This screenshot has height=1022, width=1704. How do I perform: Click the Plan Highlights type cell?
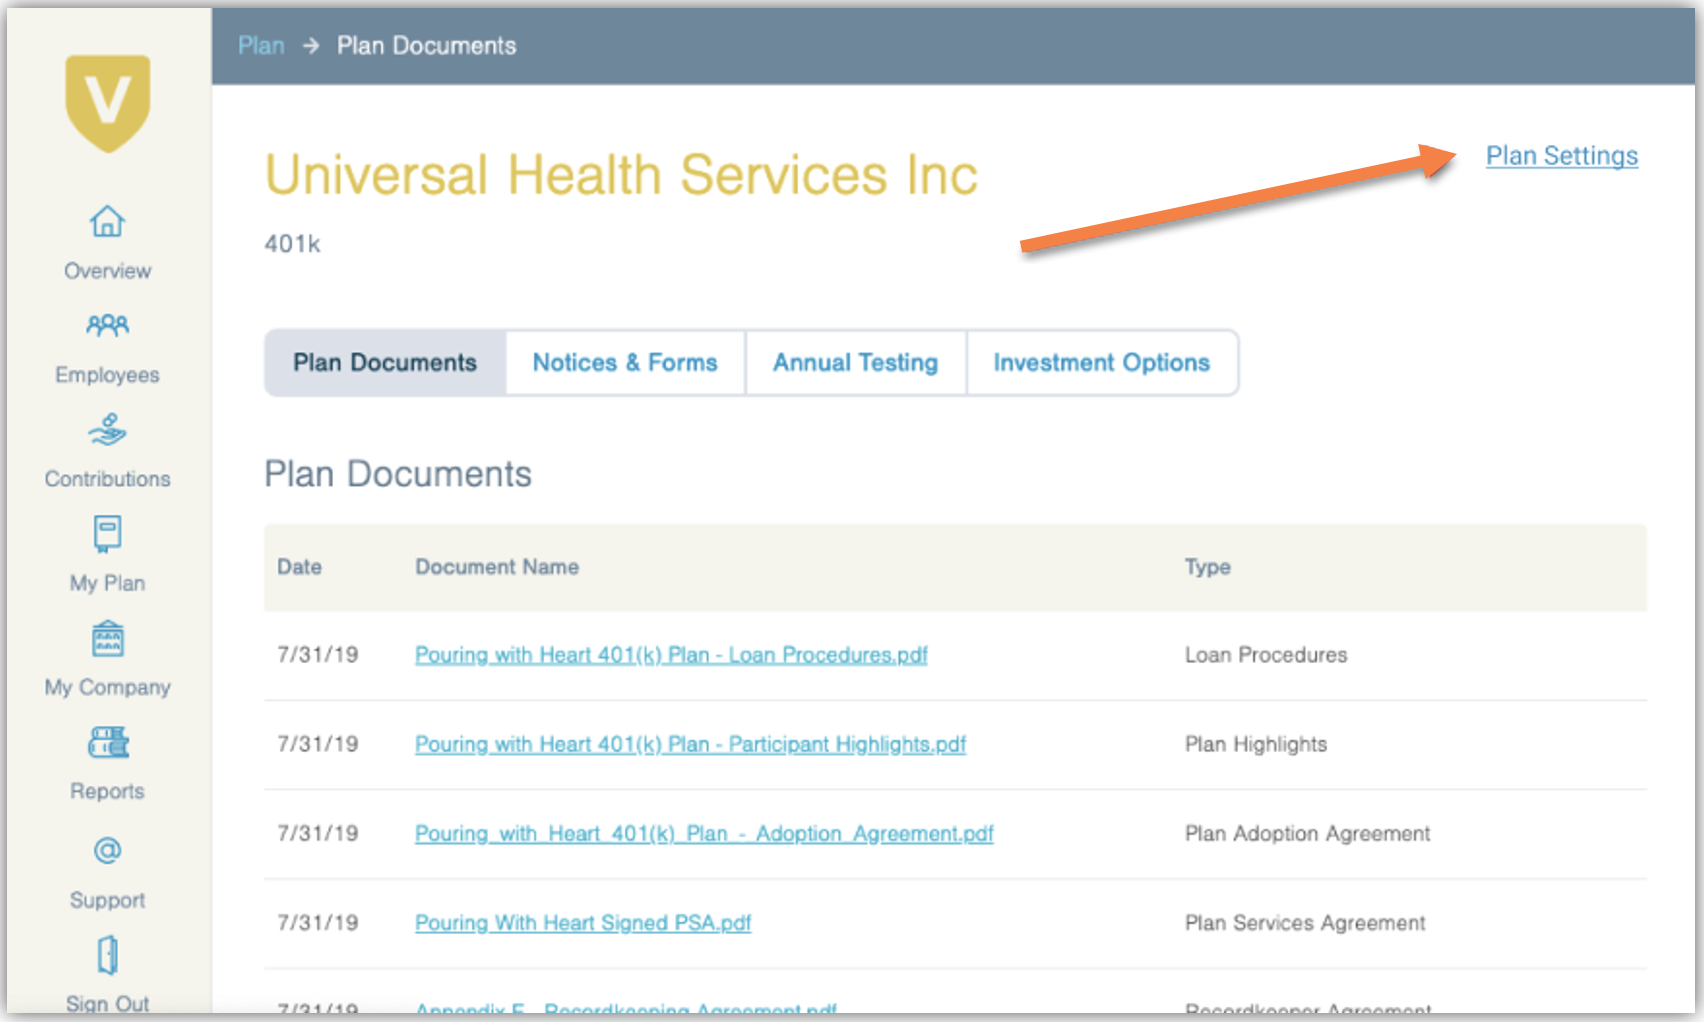(1256, 744)
